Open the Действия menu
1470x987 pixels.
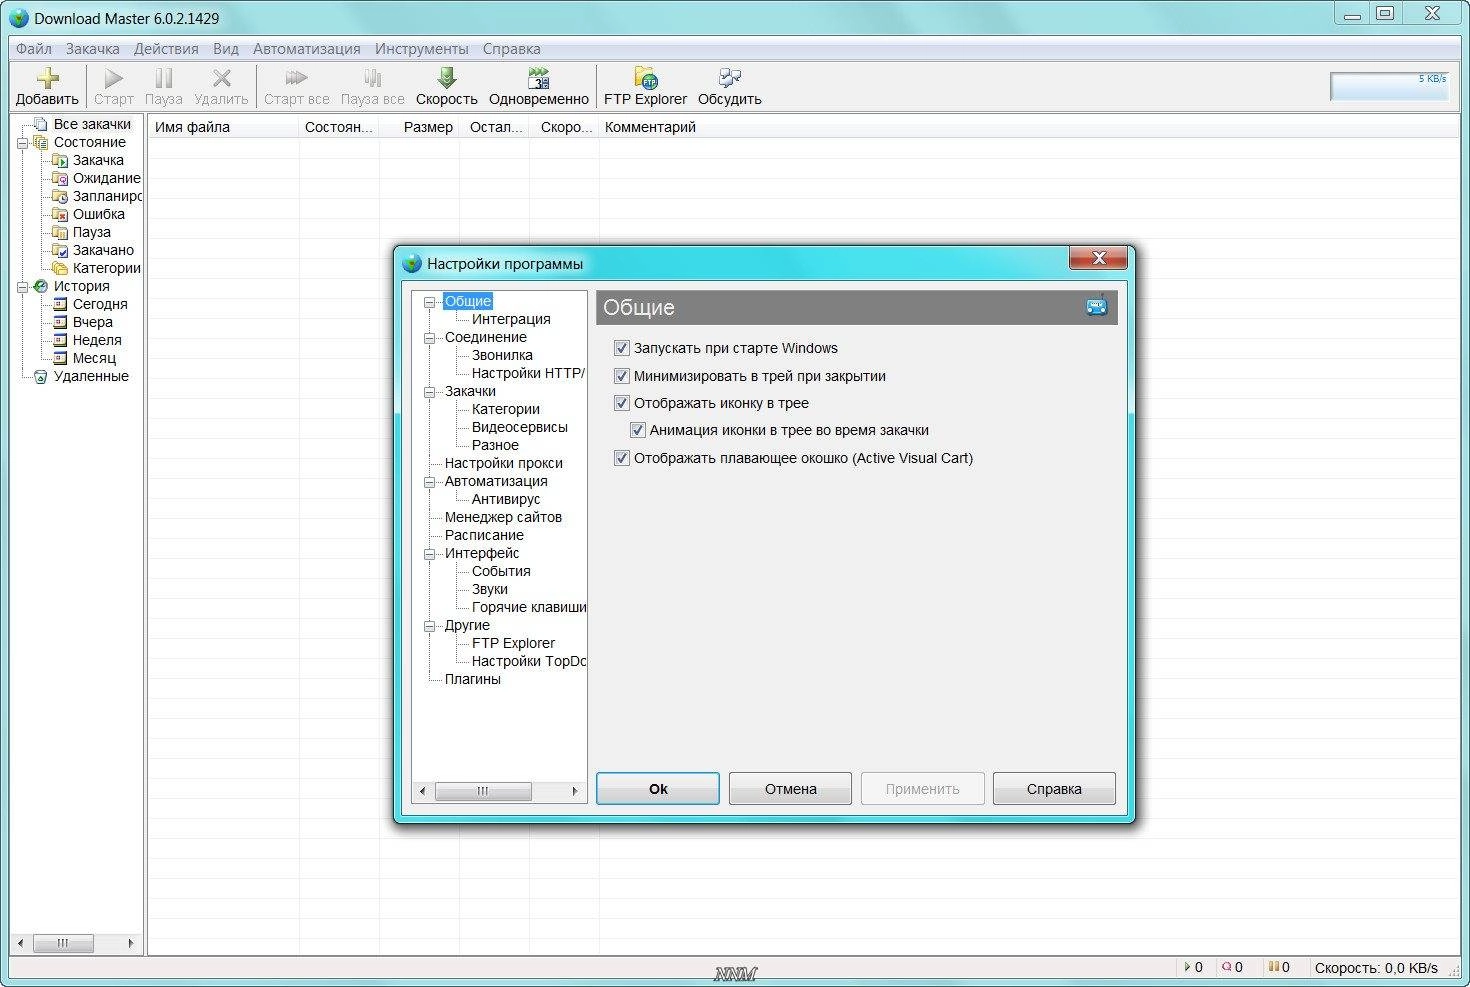click(x=166, y=49)
